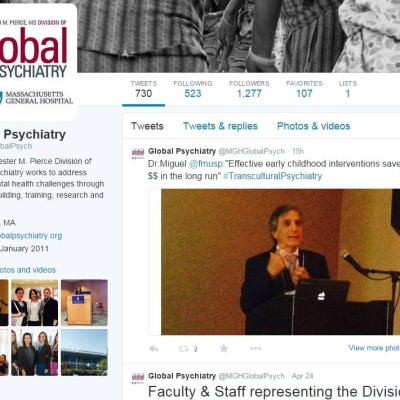
Task: Retweet the early childhood interventions tweet
Action: pos(183,349)
